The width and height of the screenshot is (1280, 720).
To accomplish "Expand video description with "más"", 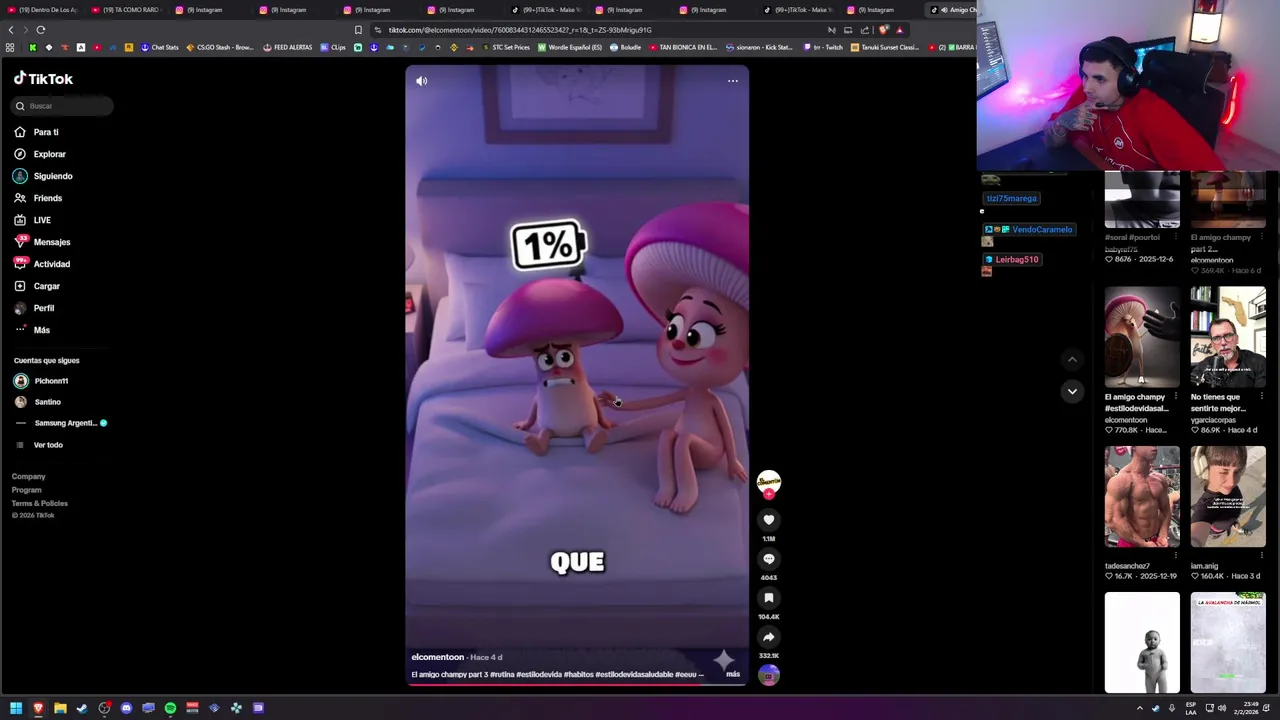I will coord(733,674).
